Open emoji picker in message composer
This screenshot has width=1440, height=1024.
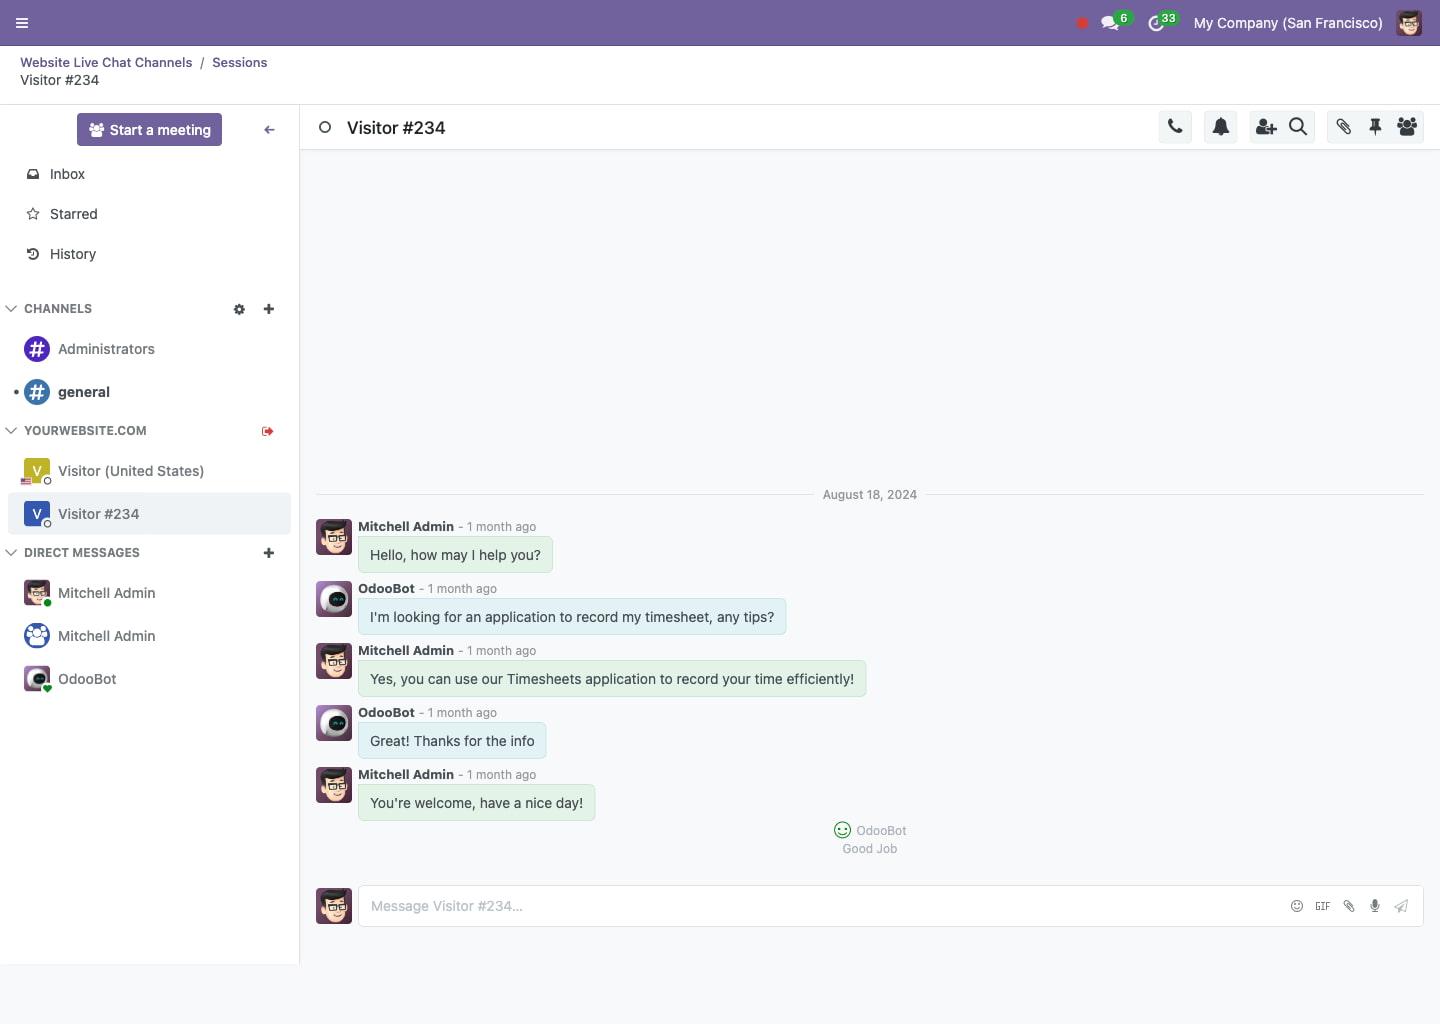point(1297,906)
